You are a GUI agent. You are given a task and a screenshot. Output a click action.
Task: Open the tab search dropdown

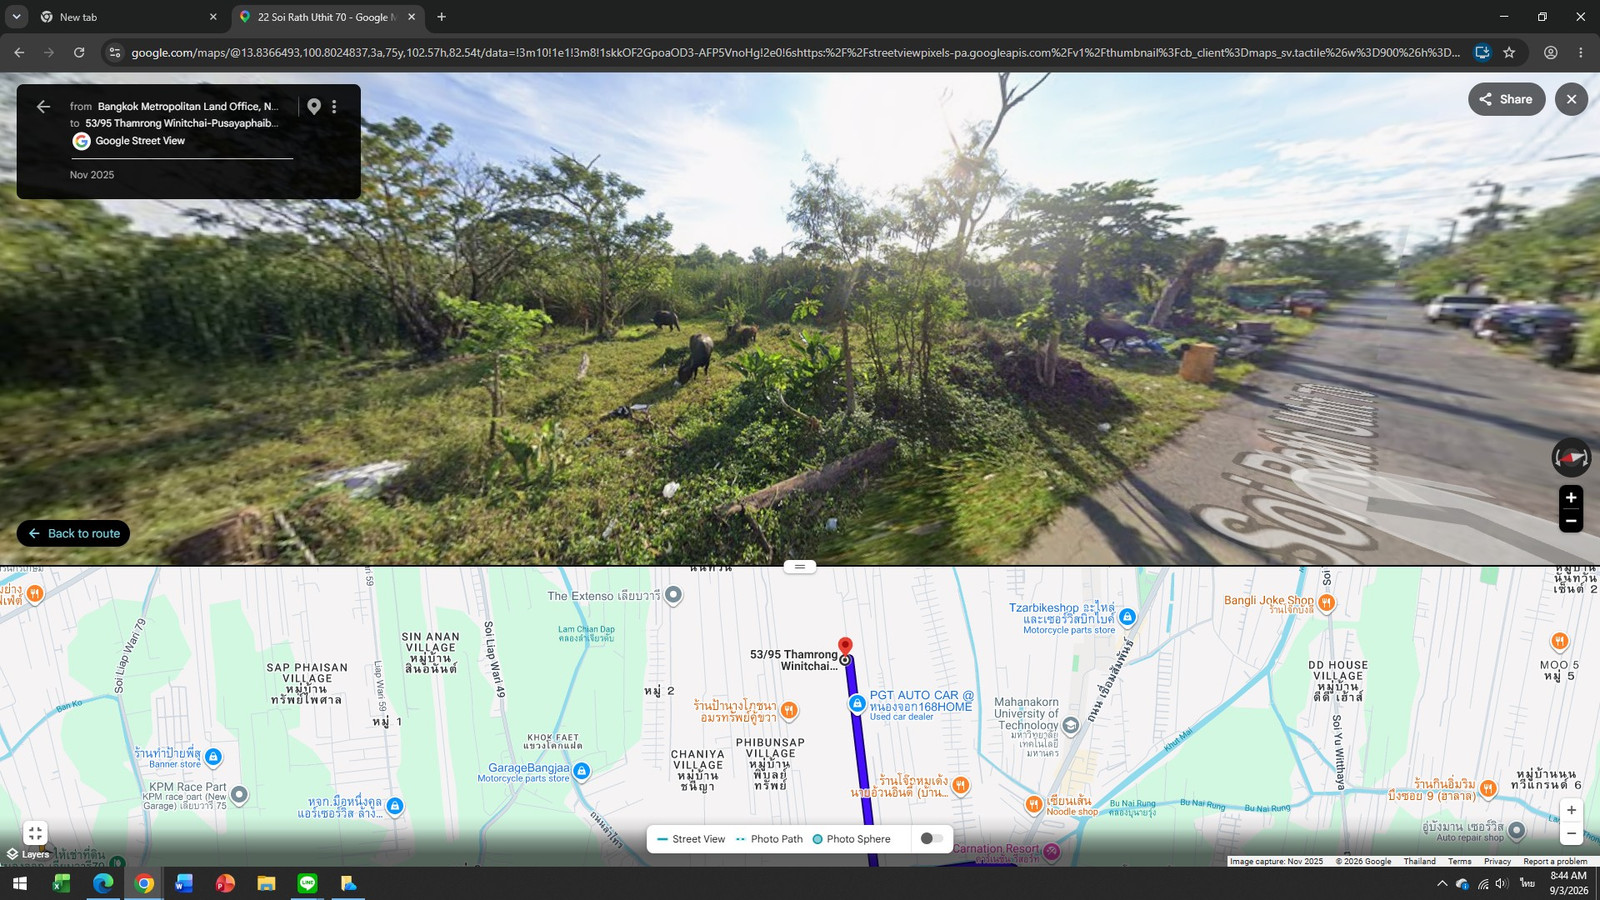point(16,17)
